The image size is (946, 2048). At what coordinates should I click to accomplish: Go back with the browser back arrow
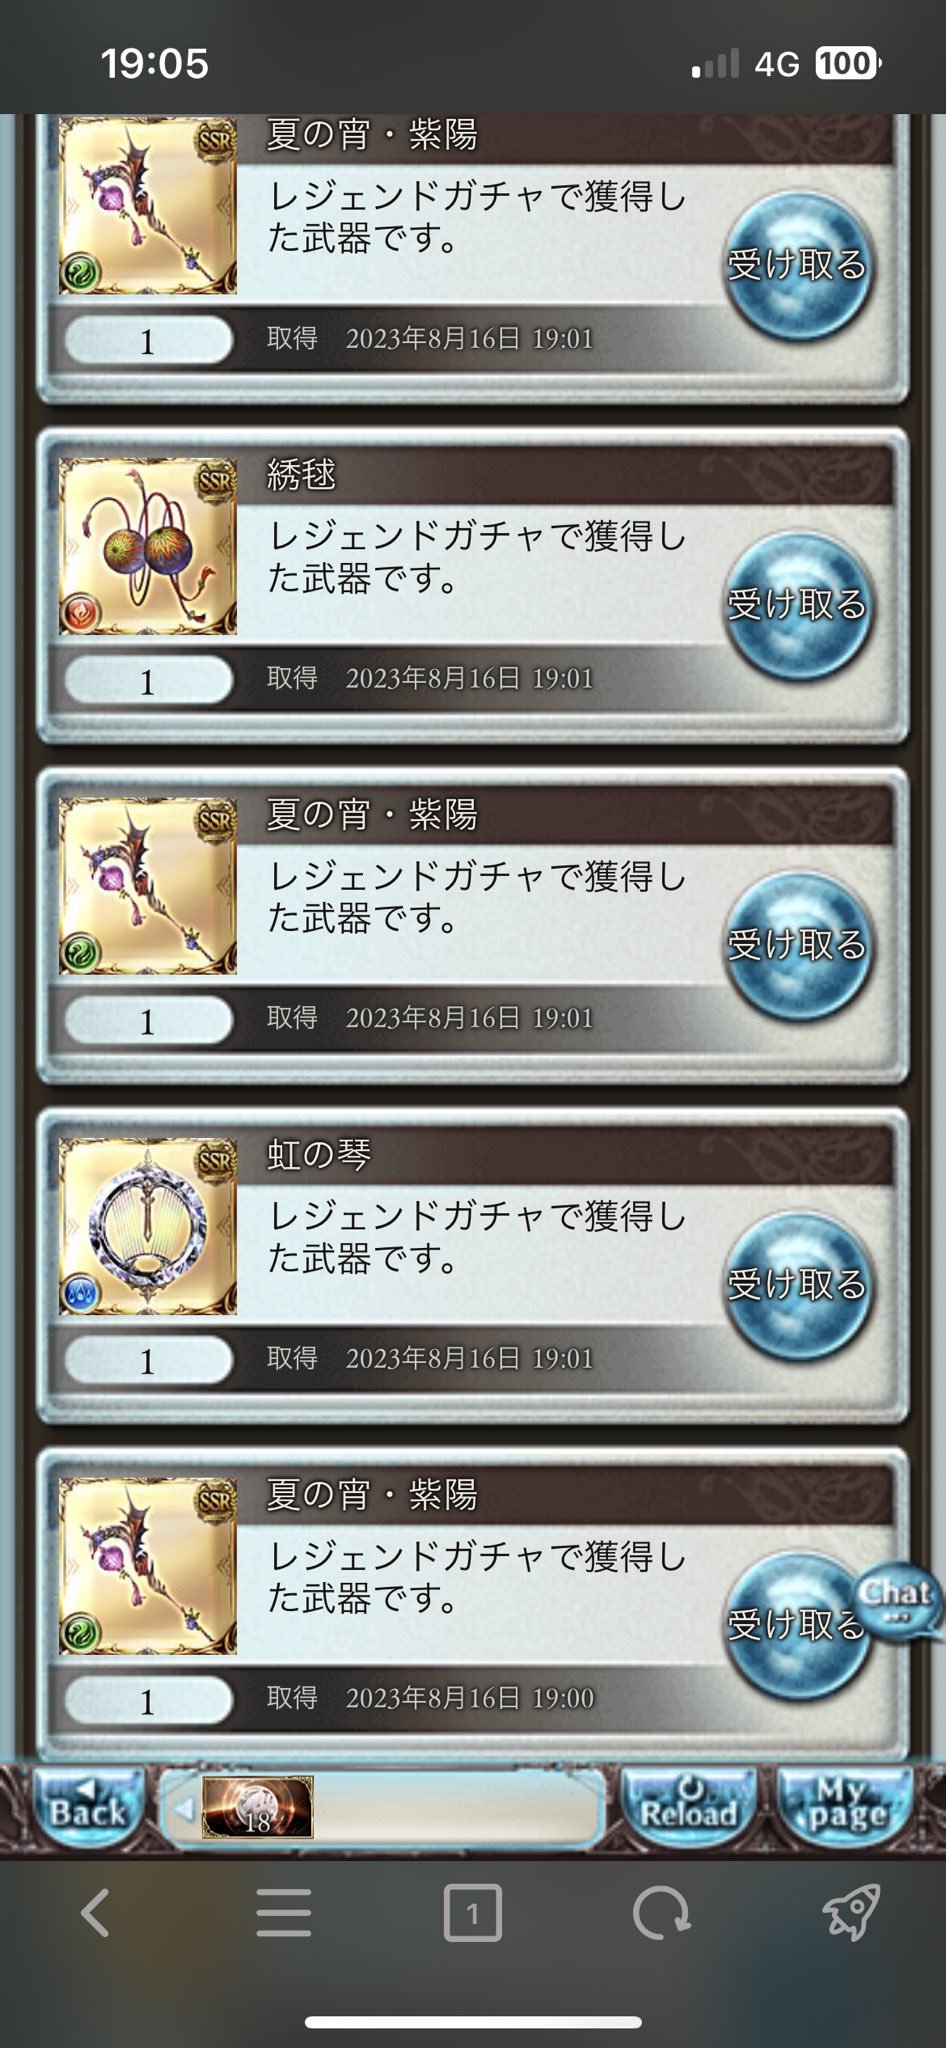[x=95, y=1913]
